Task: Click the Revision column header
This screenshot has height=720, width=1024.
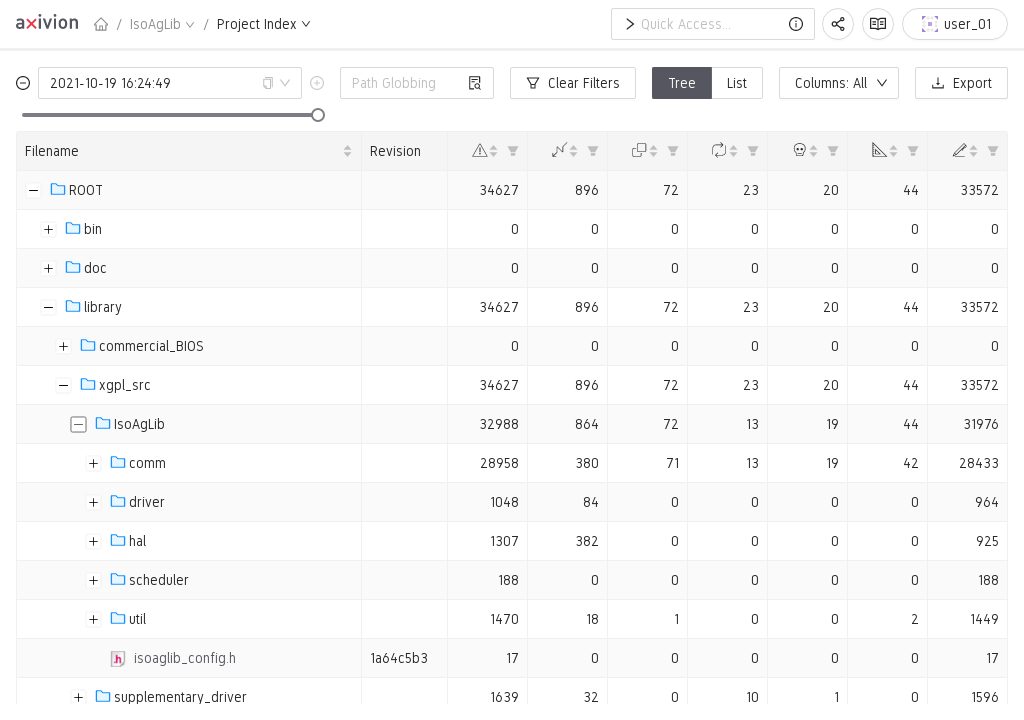Action: (394, 151)
